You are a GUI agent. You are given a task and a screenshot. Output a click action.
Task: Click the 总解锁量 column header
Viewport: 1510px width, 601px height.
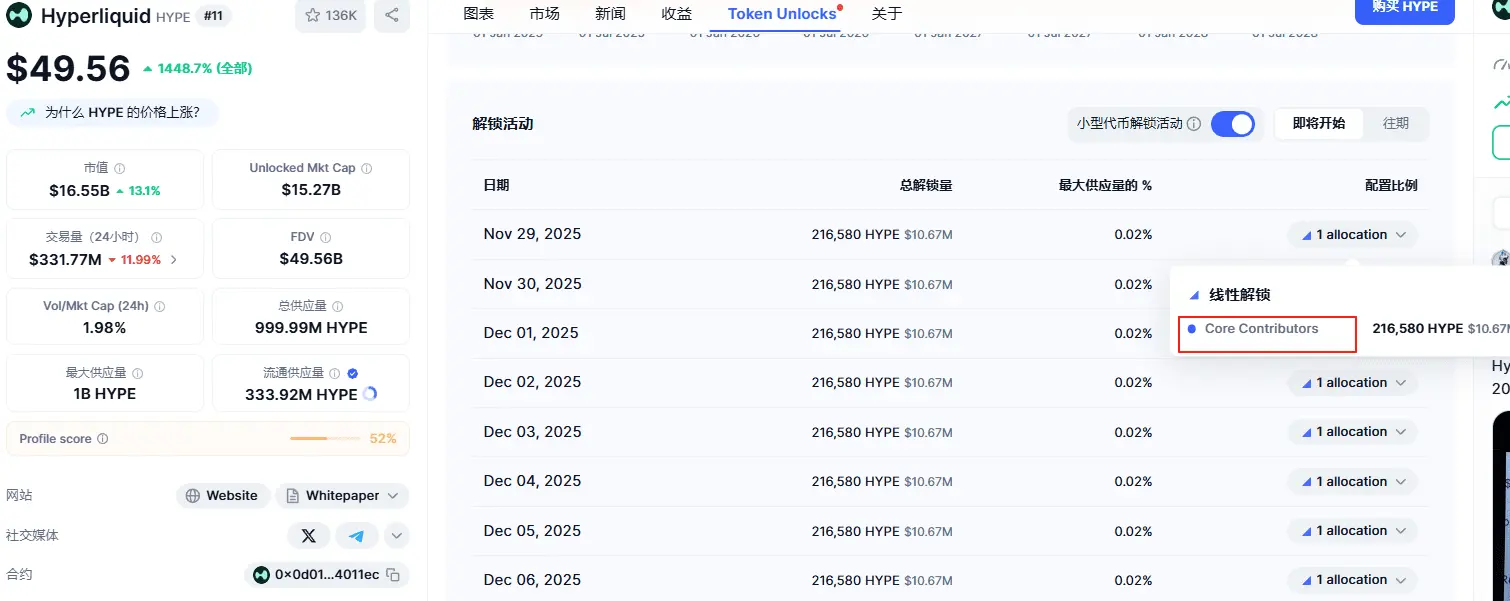926,185
